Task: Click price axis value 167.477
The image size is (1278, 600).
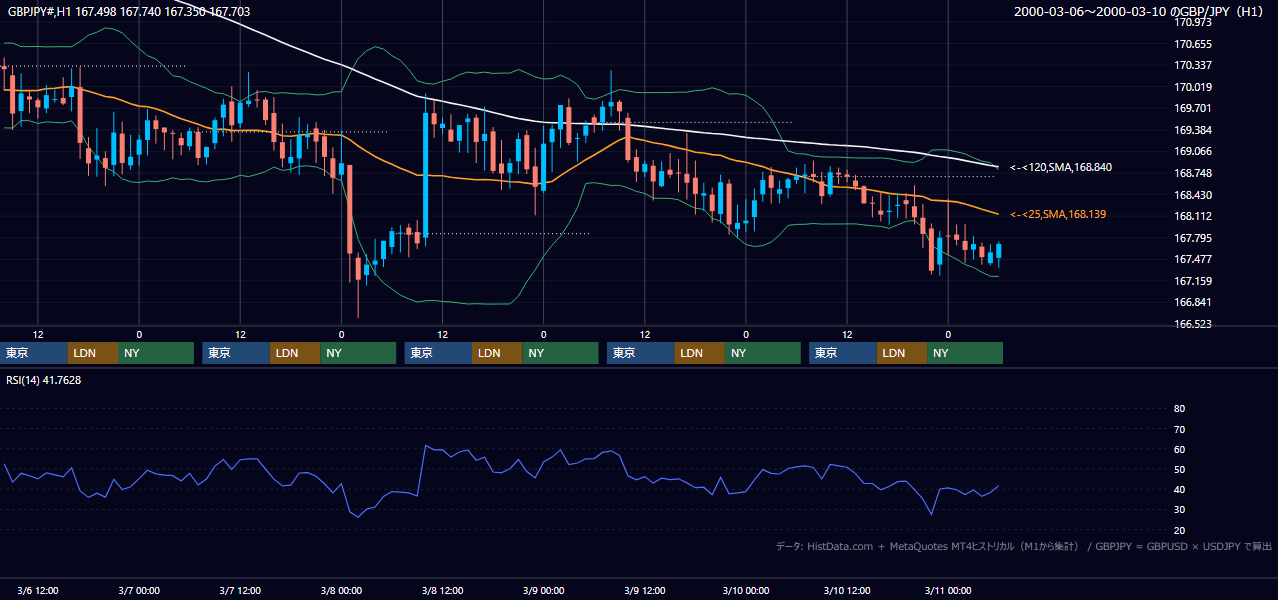Action: 1192,259
